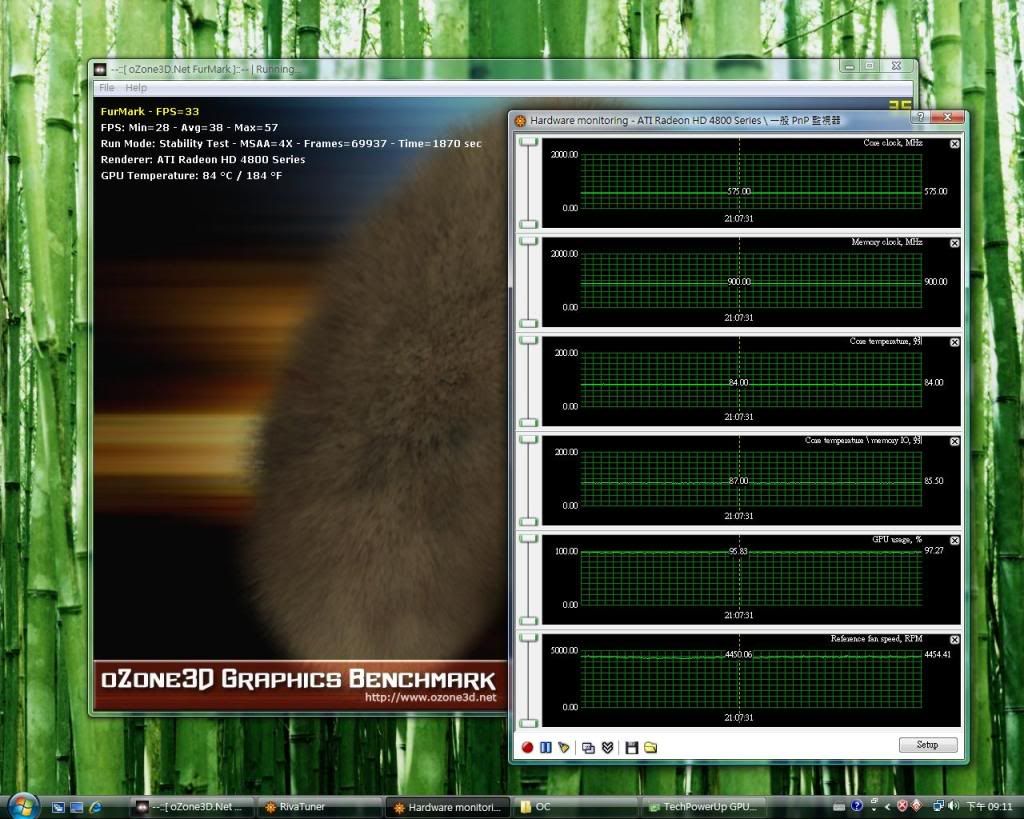Click the http://www.ozone3d.net link
Screen dimensions: 1024x819
coord(430,698)
